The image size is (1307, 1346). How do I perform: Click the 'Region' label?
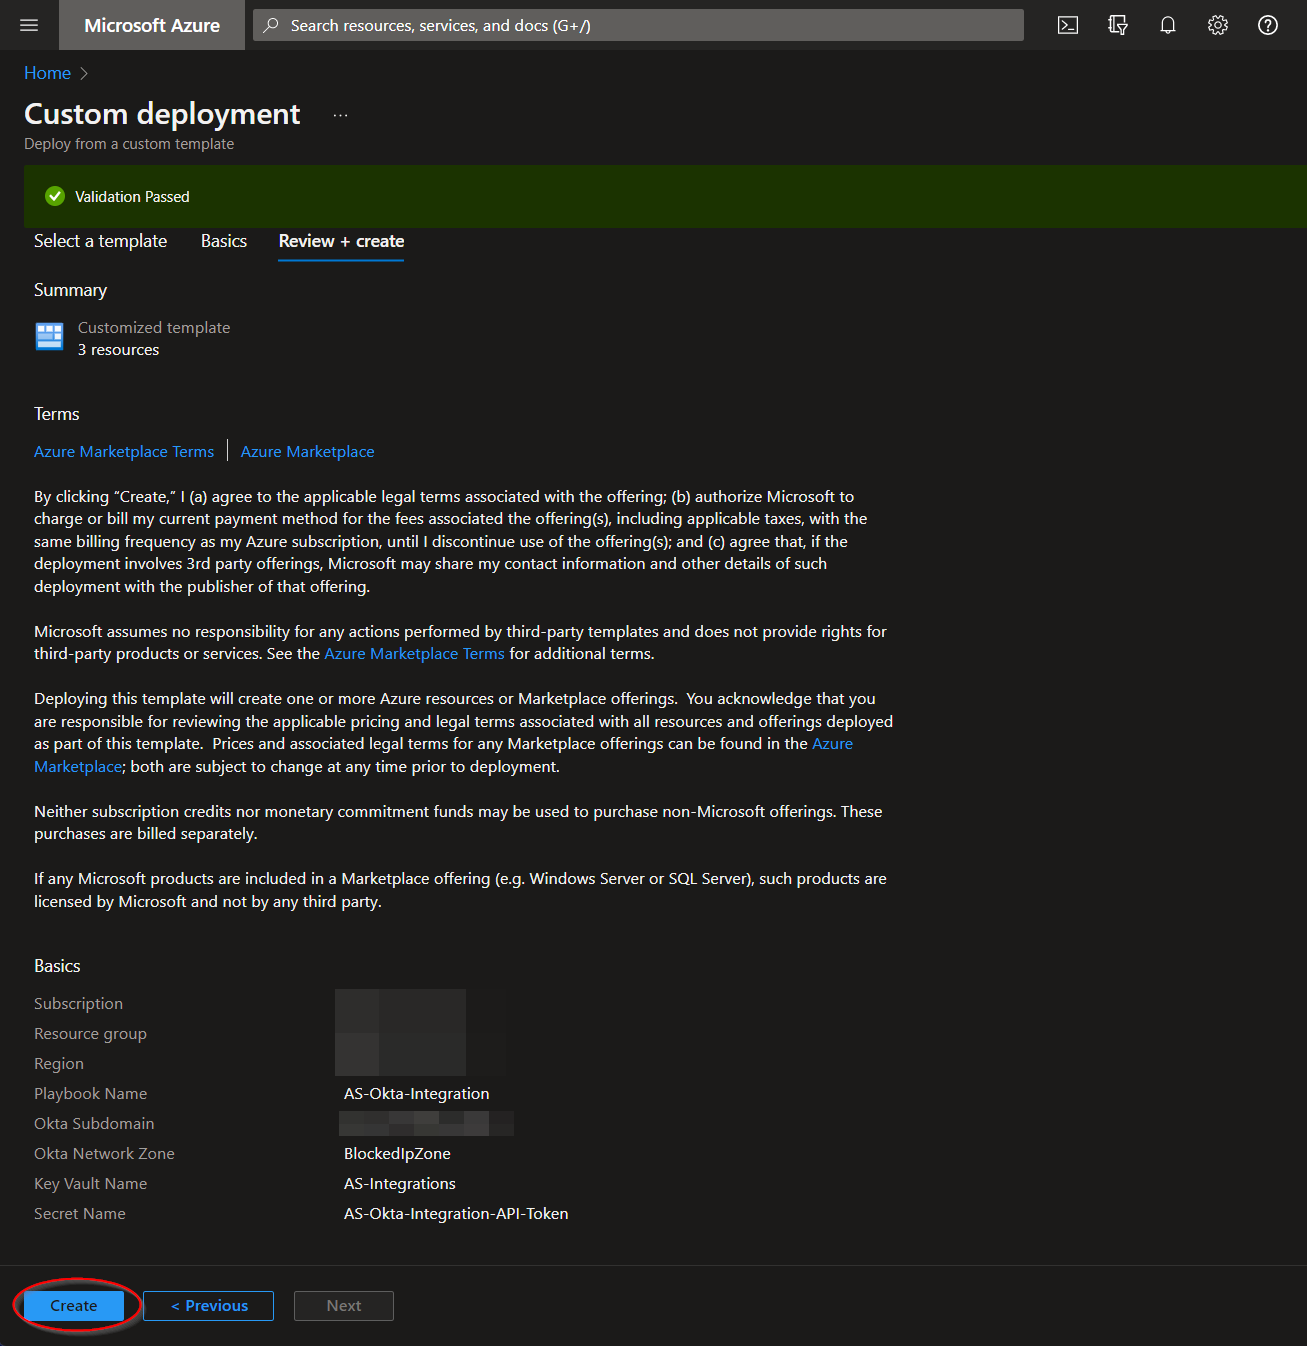point(59,1064)
